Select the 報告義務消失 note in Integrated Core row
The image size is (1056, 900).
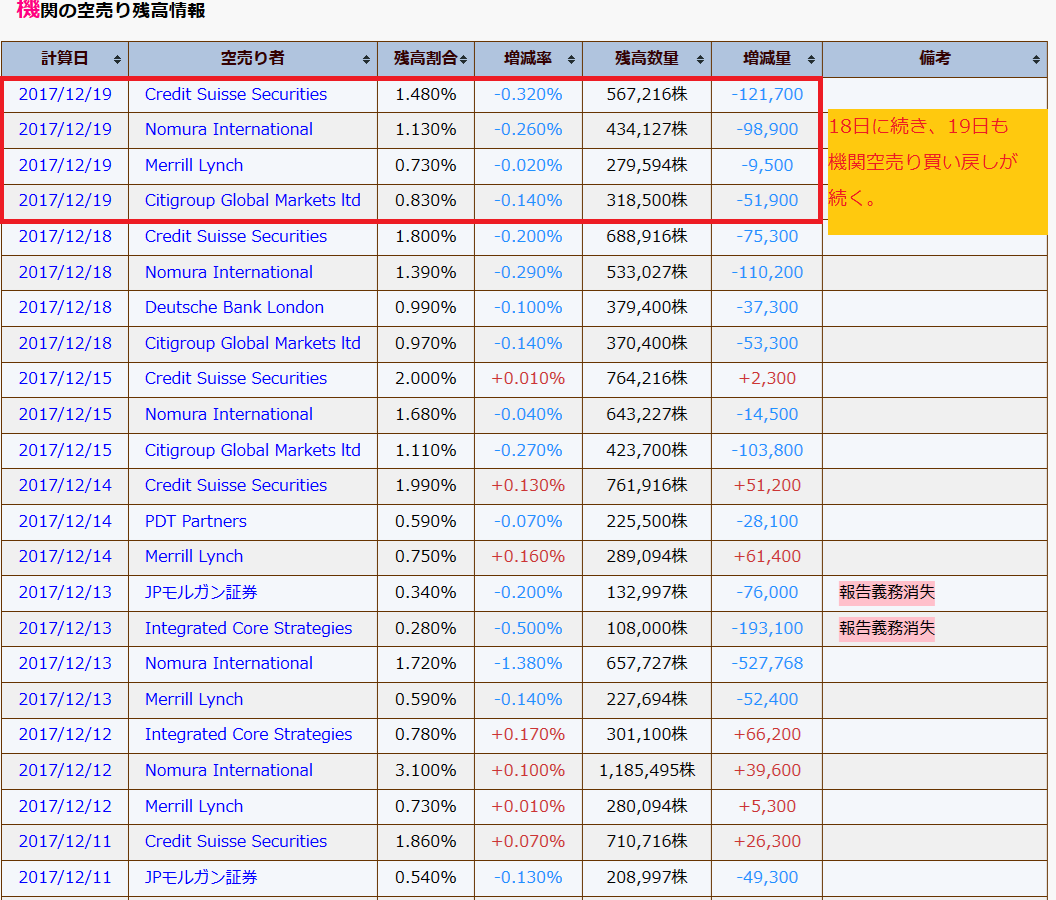(887, 628)
